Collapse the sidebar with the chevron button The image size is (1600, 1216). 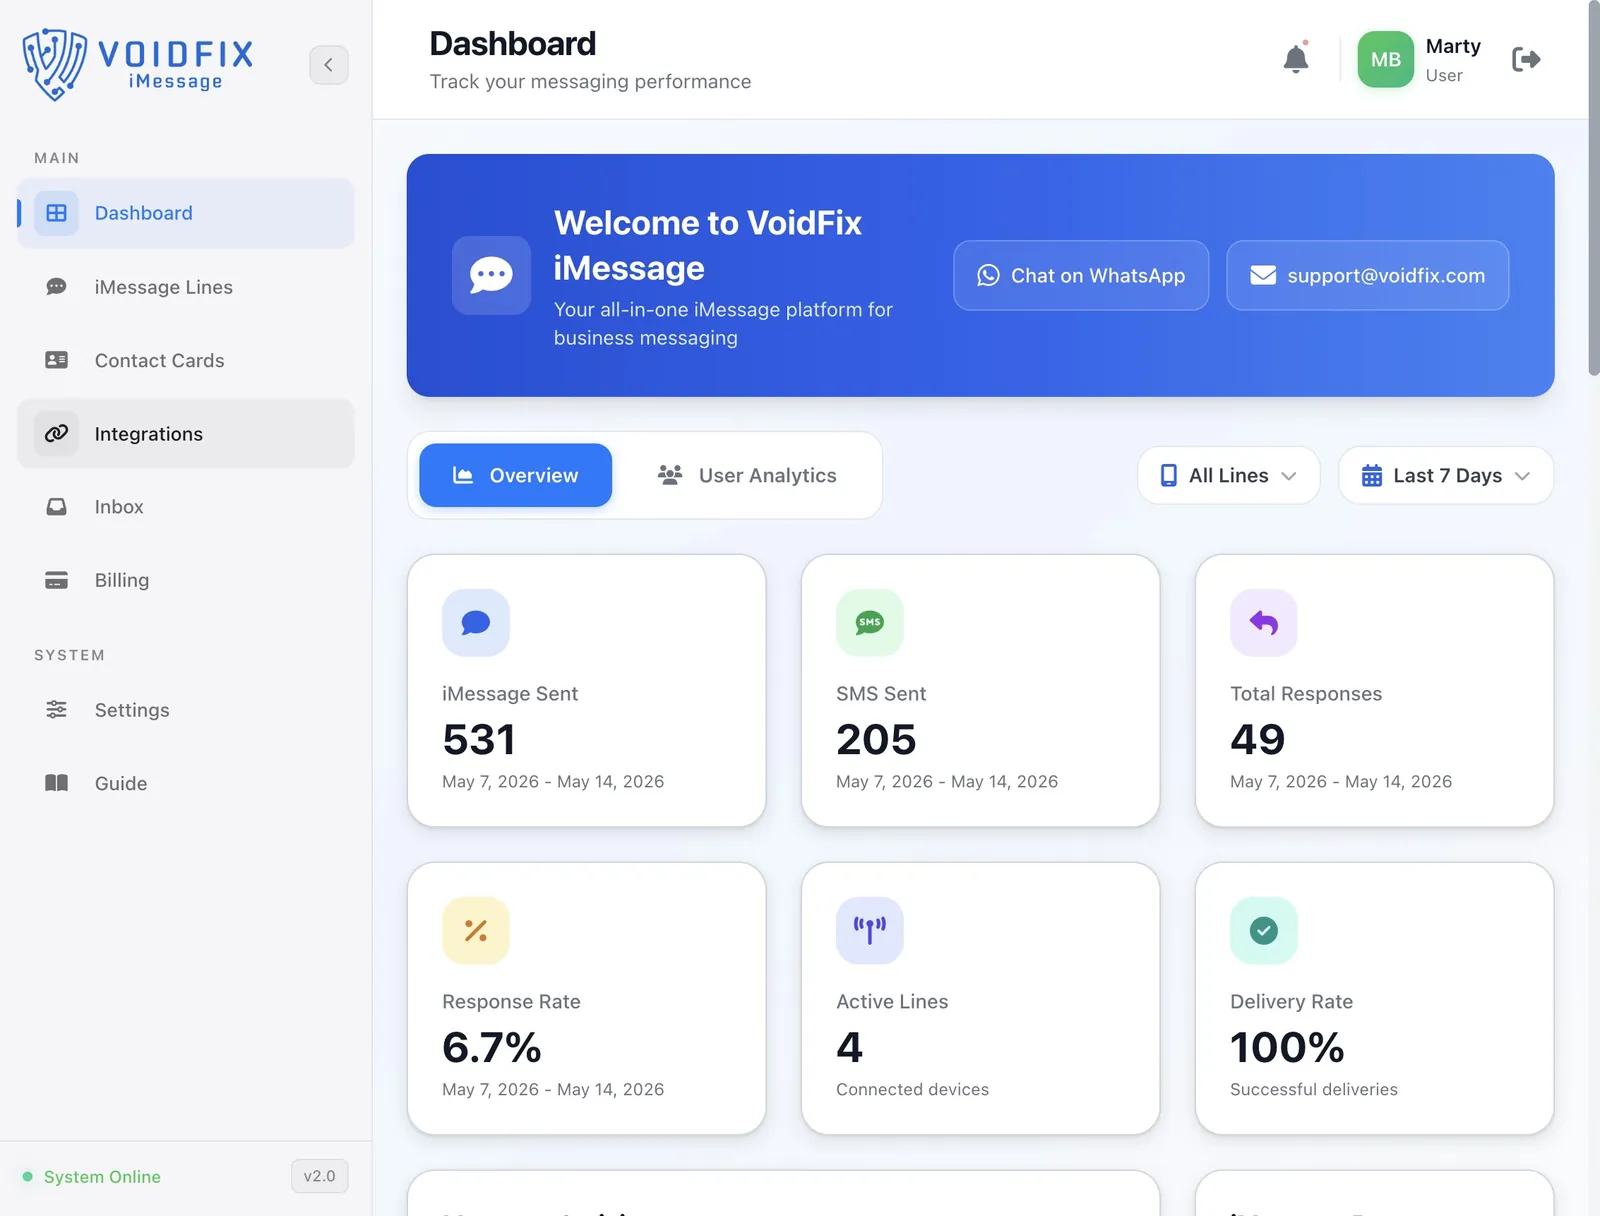(x=328, y=65)
